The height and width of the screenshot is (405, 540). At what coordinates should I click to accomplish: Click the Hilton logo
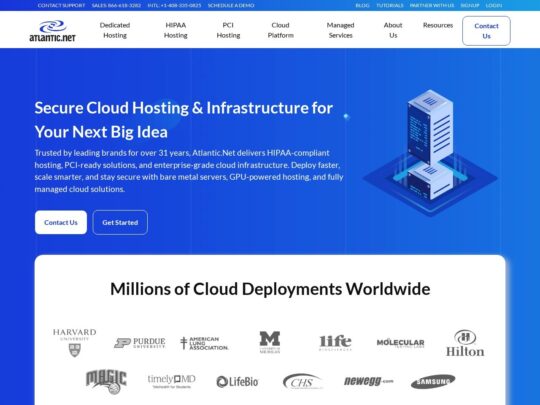click(465, 343)
